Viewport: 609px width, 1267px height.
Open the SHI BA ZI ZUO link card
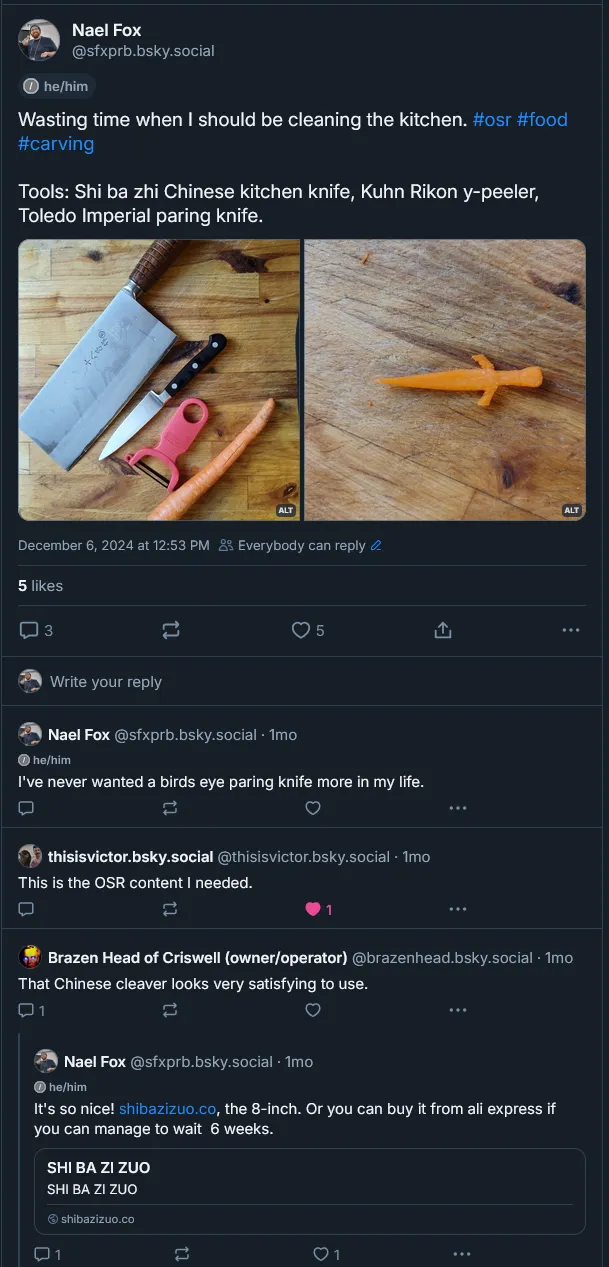[309, 1191]
